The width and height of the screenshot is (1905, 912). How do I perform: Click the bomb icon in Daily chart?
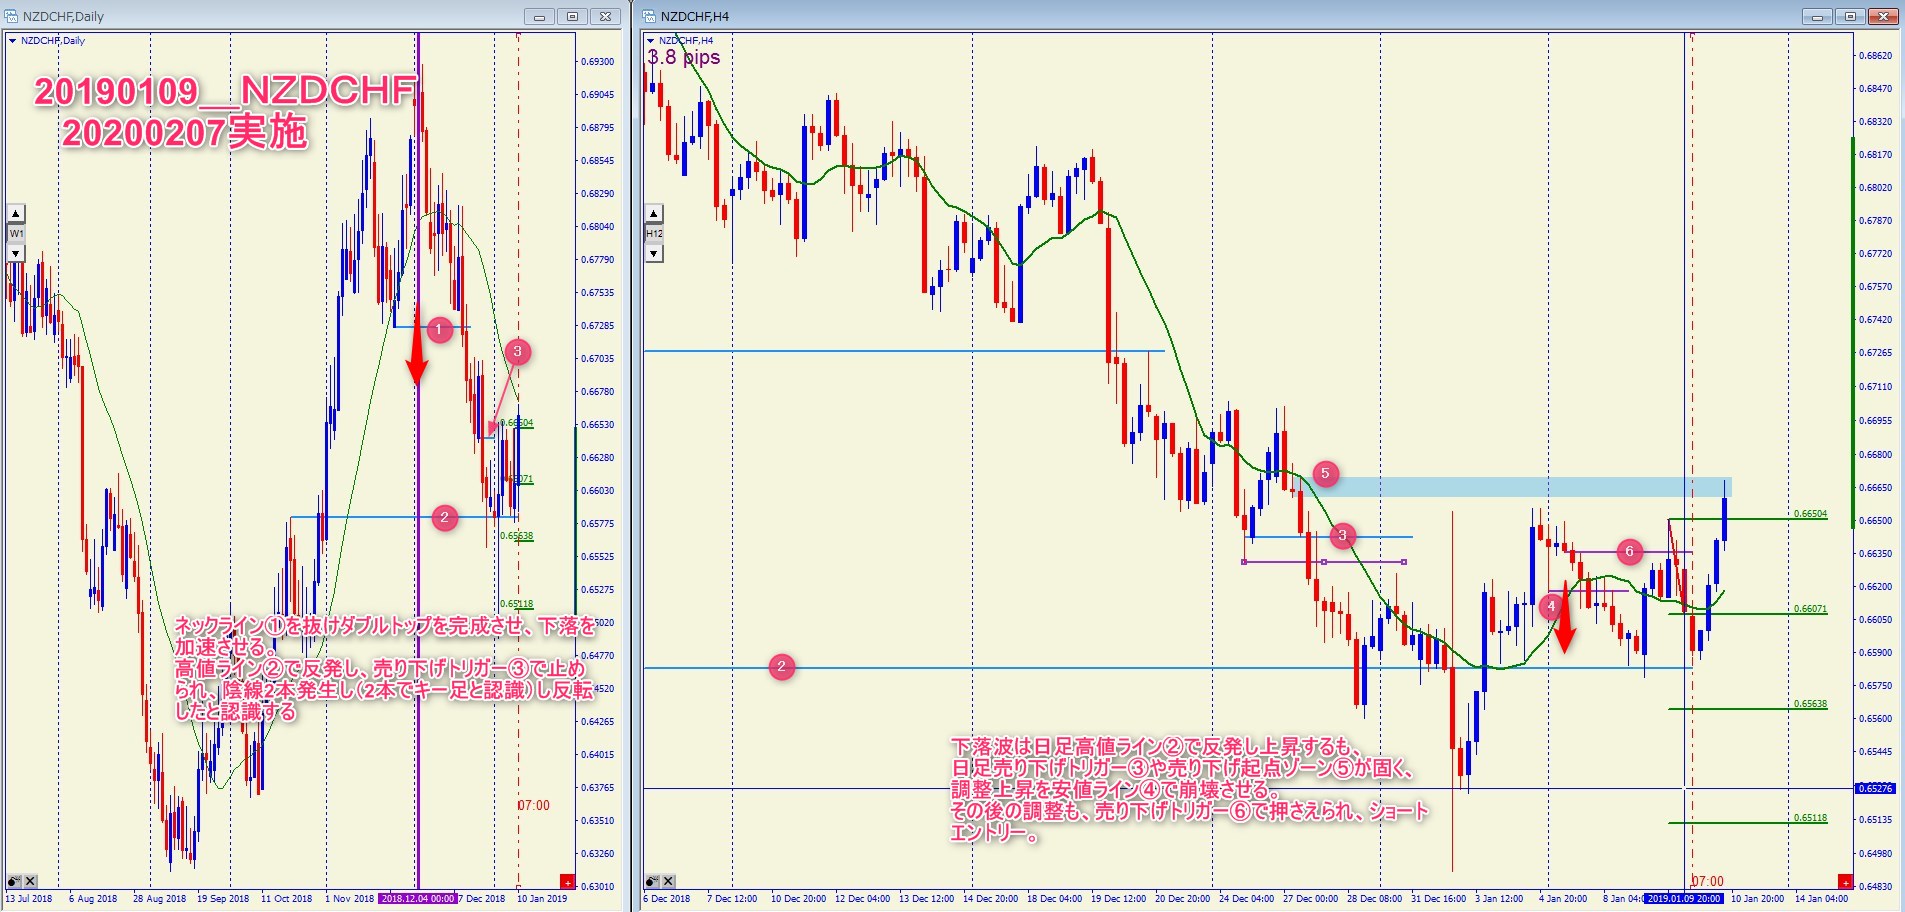(x=14, y=881)
